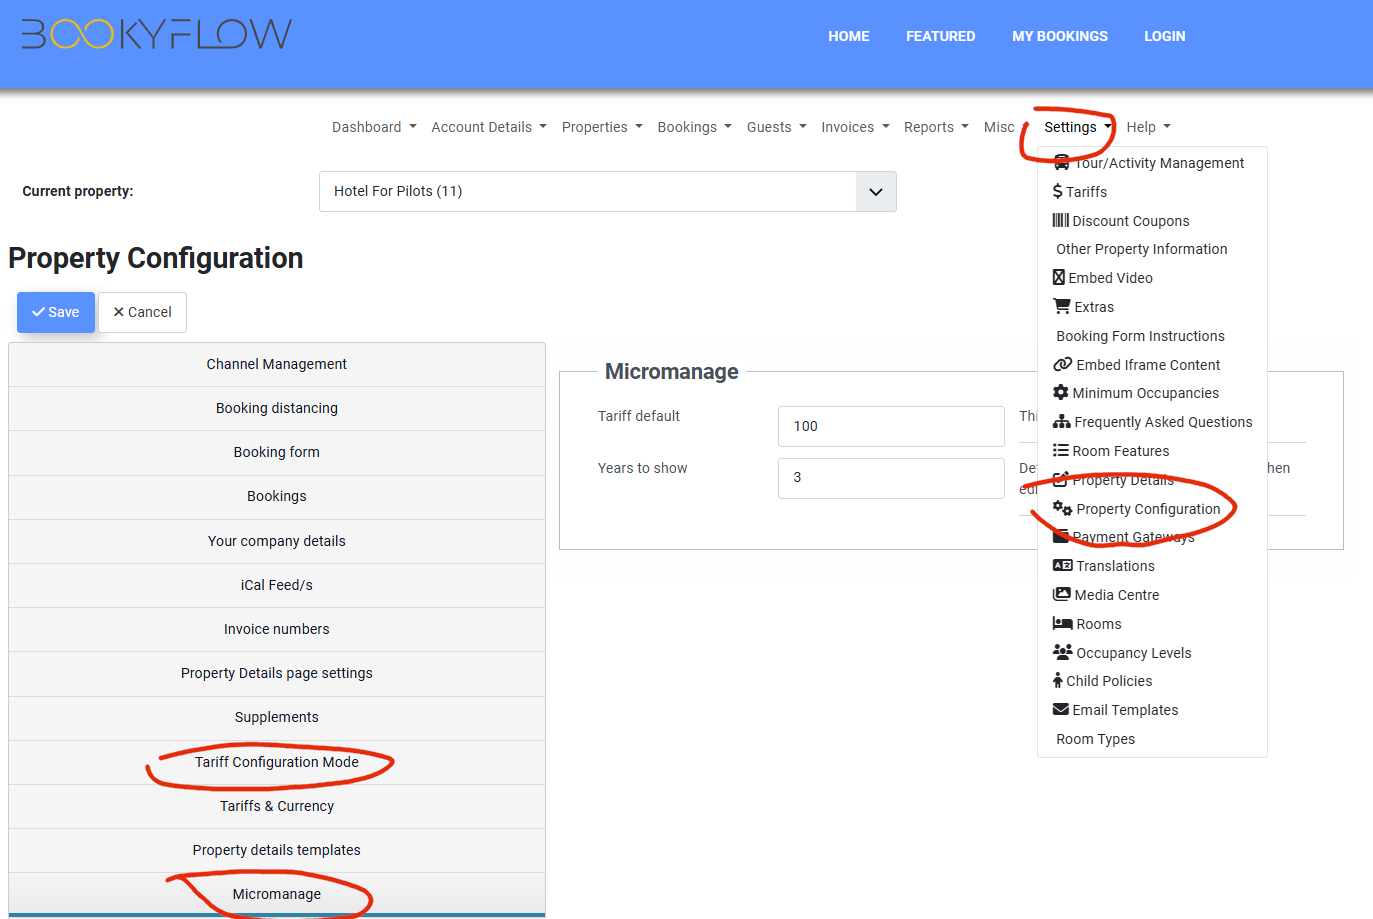Click the bed icon beside Rooms
This screenshot has width=1373, height=919.
pyautogui.click(x=1062, y=624)
